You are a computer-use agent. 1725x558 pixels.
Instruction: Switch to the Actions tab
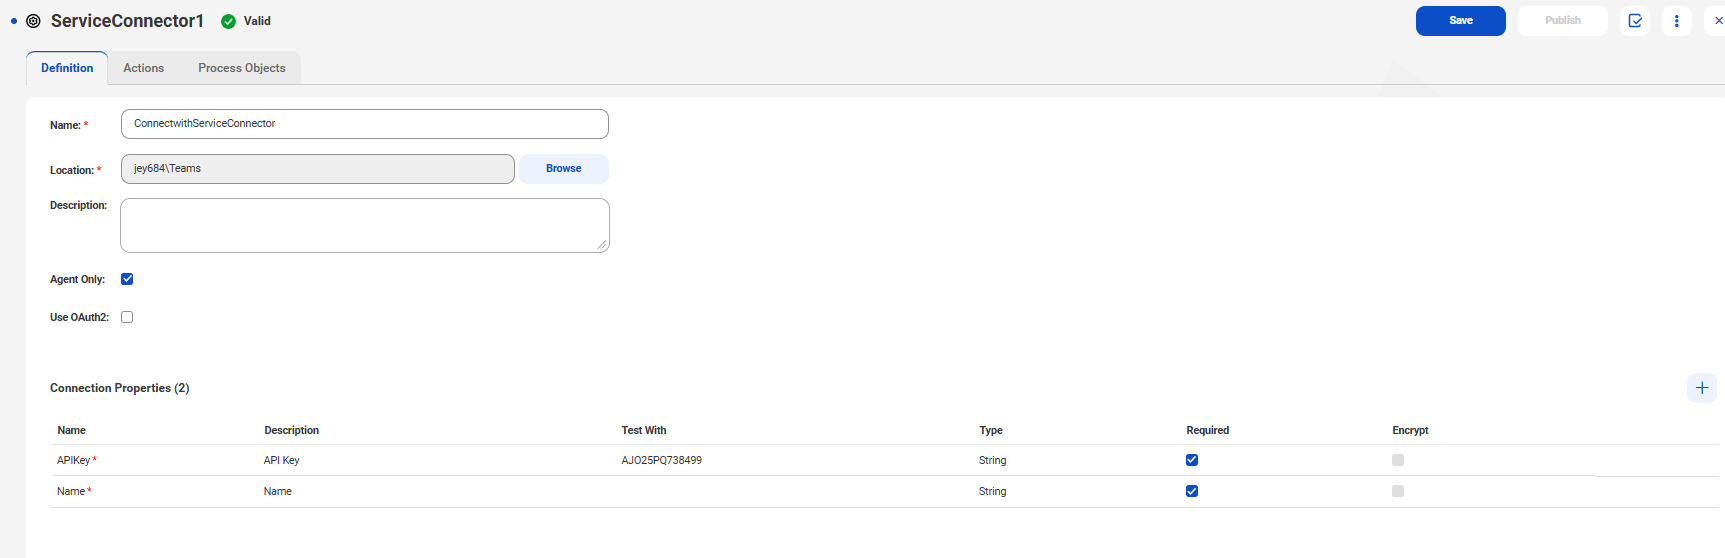[x=144, y=68]
